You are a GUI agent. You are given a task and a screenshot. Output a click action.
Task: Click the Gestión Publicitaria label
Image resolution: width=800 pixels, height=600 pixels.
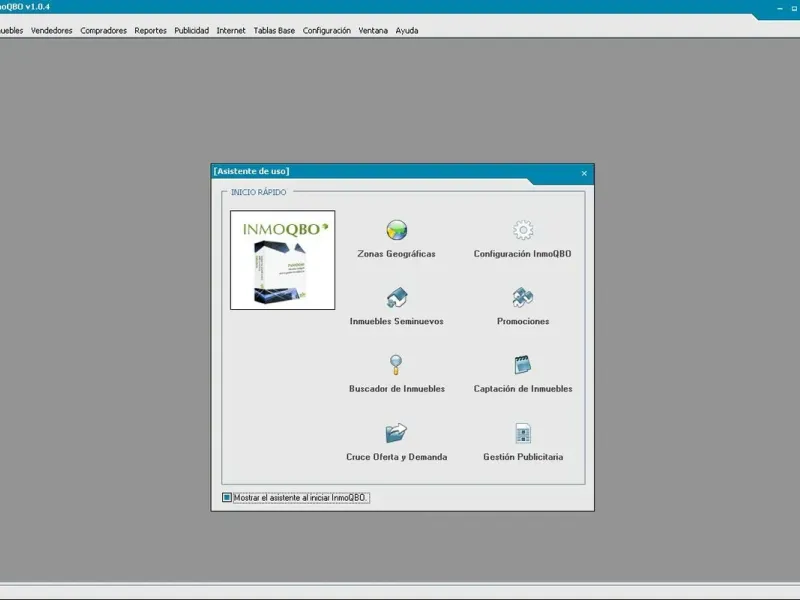[523, 457]
